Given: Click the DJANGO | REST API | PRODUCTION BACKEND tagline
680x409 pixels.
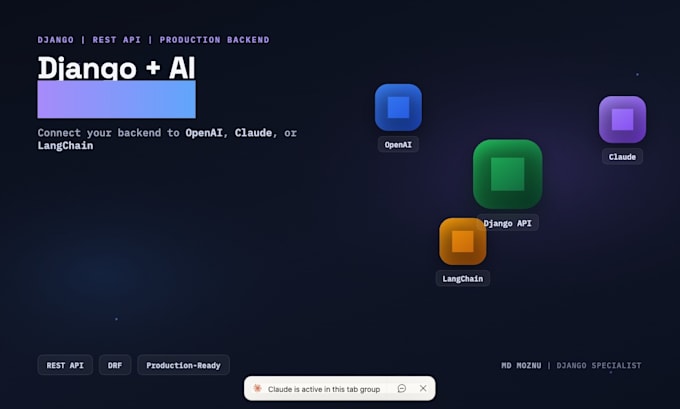Looking at the screenshot, I should click(x=154, y=40).
